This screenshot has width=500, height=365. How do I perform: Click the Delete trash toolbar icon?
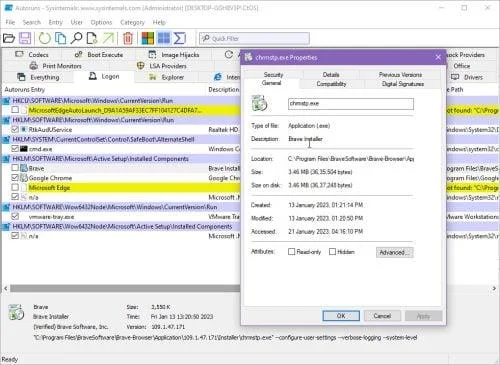(128, 39)
